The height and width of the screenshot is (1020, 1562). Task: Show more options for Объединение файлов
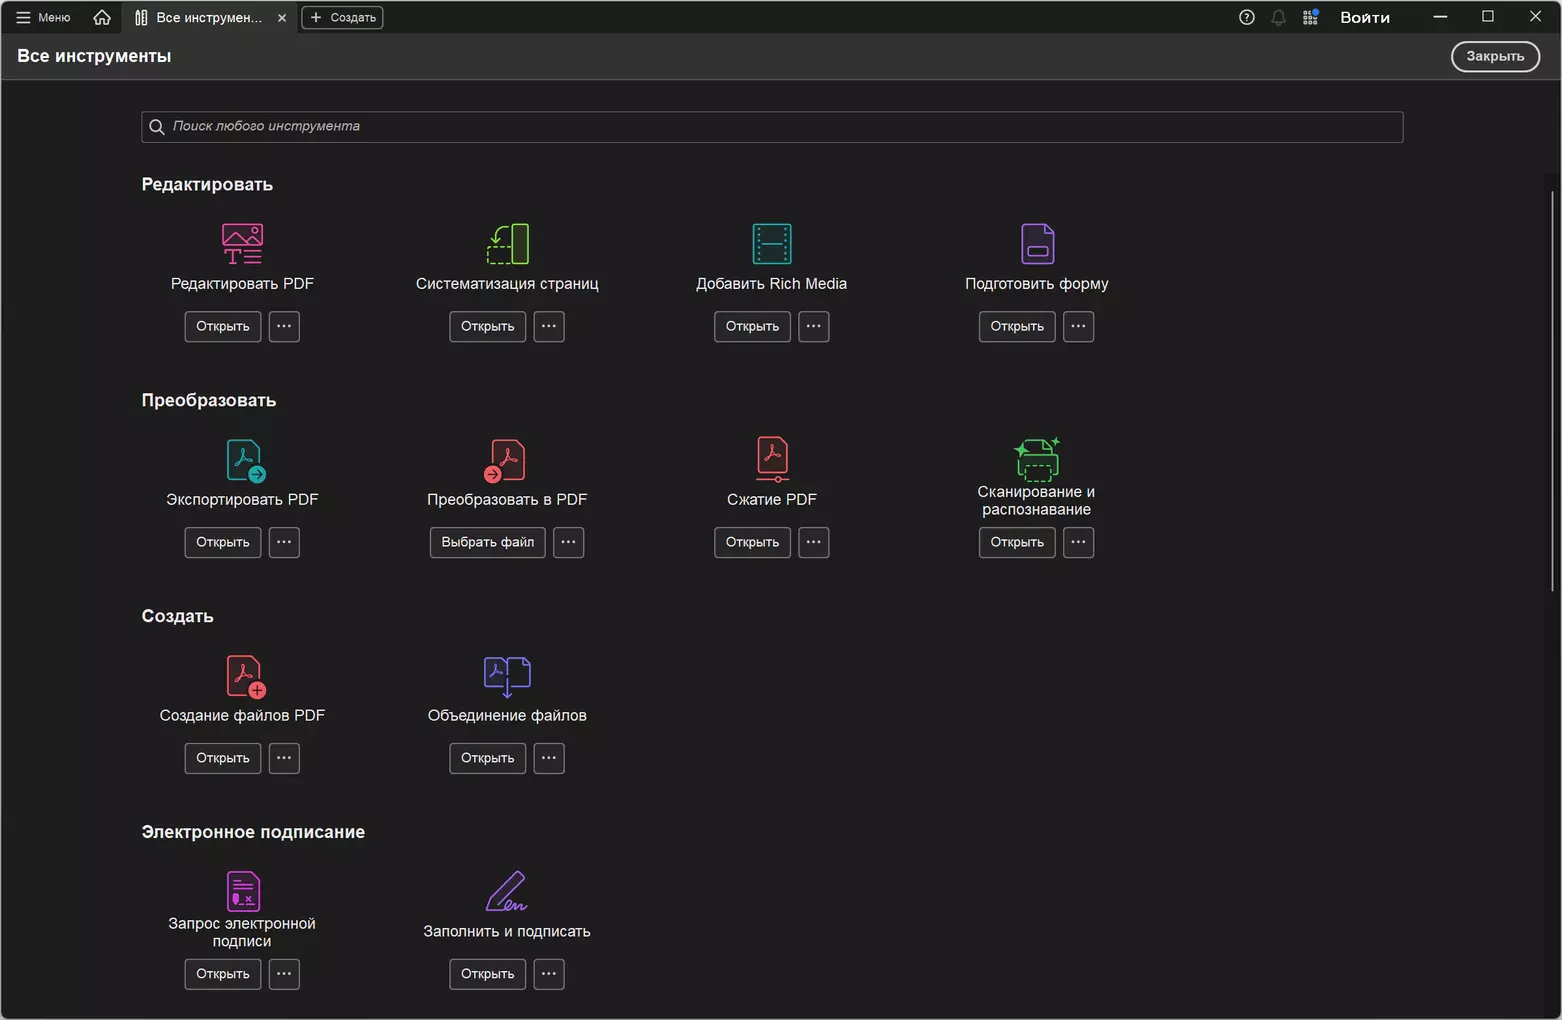click(x=549, y=758)
